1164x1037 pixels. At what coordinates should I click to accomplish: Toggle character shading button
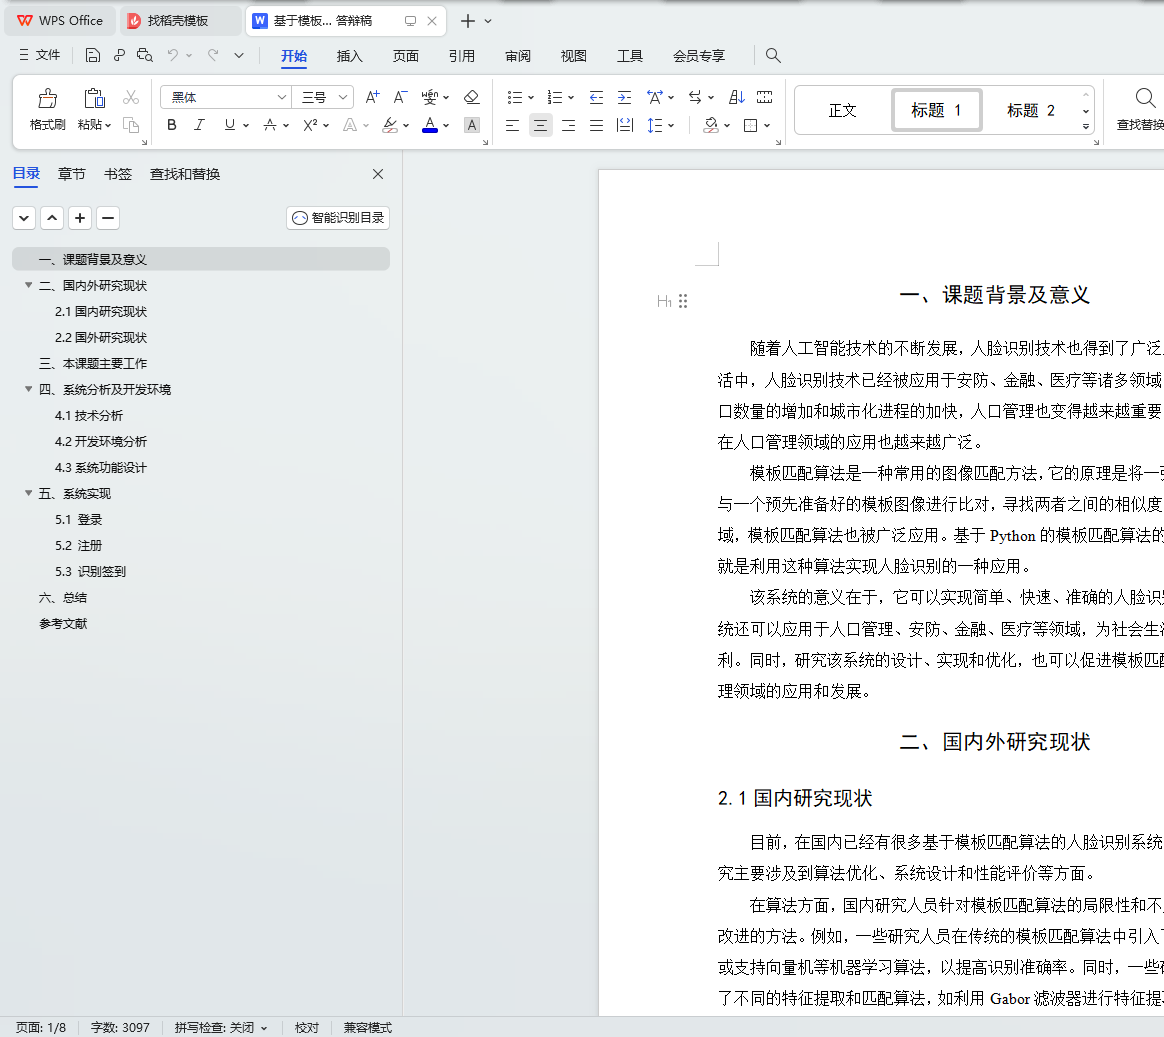click(472, 125)
